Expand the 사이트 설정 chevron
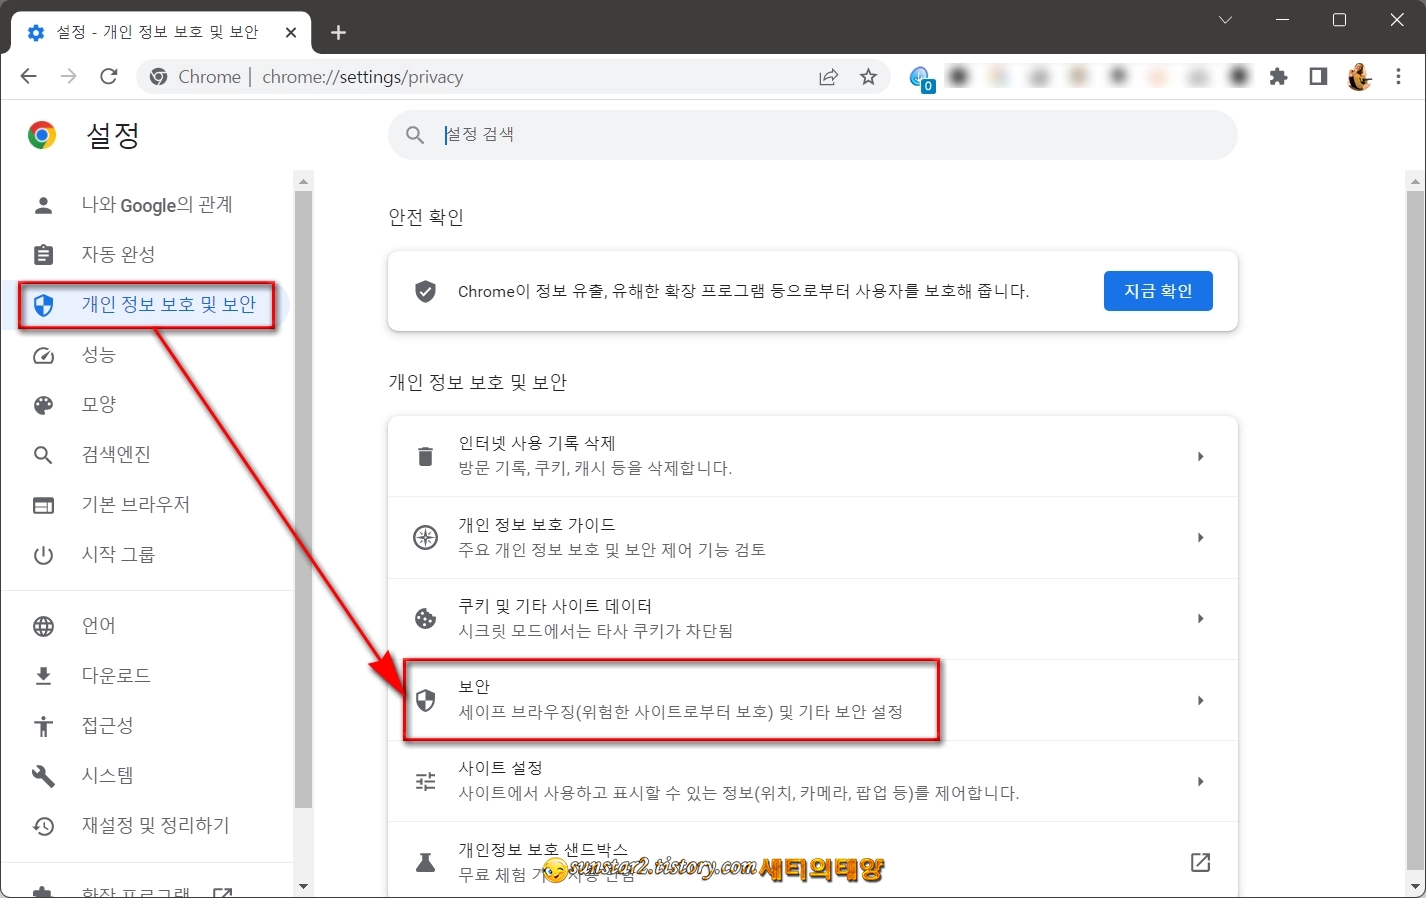Viewport: 1426px width, 898px height. click(x=1200, y=781)
